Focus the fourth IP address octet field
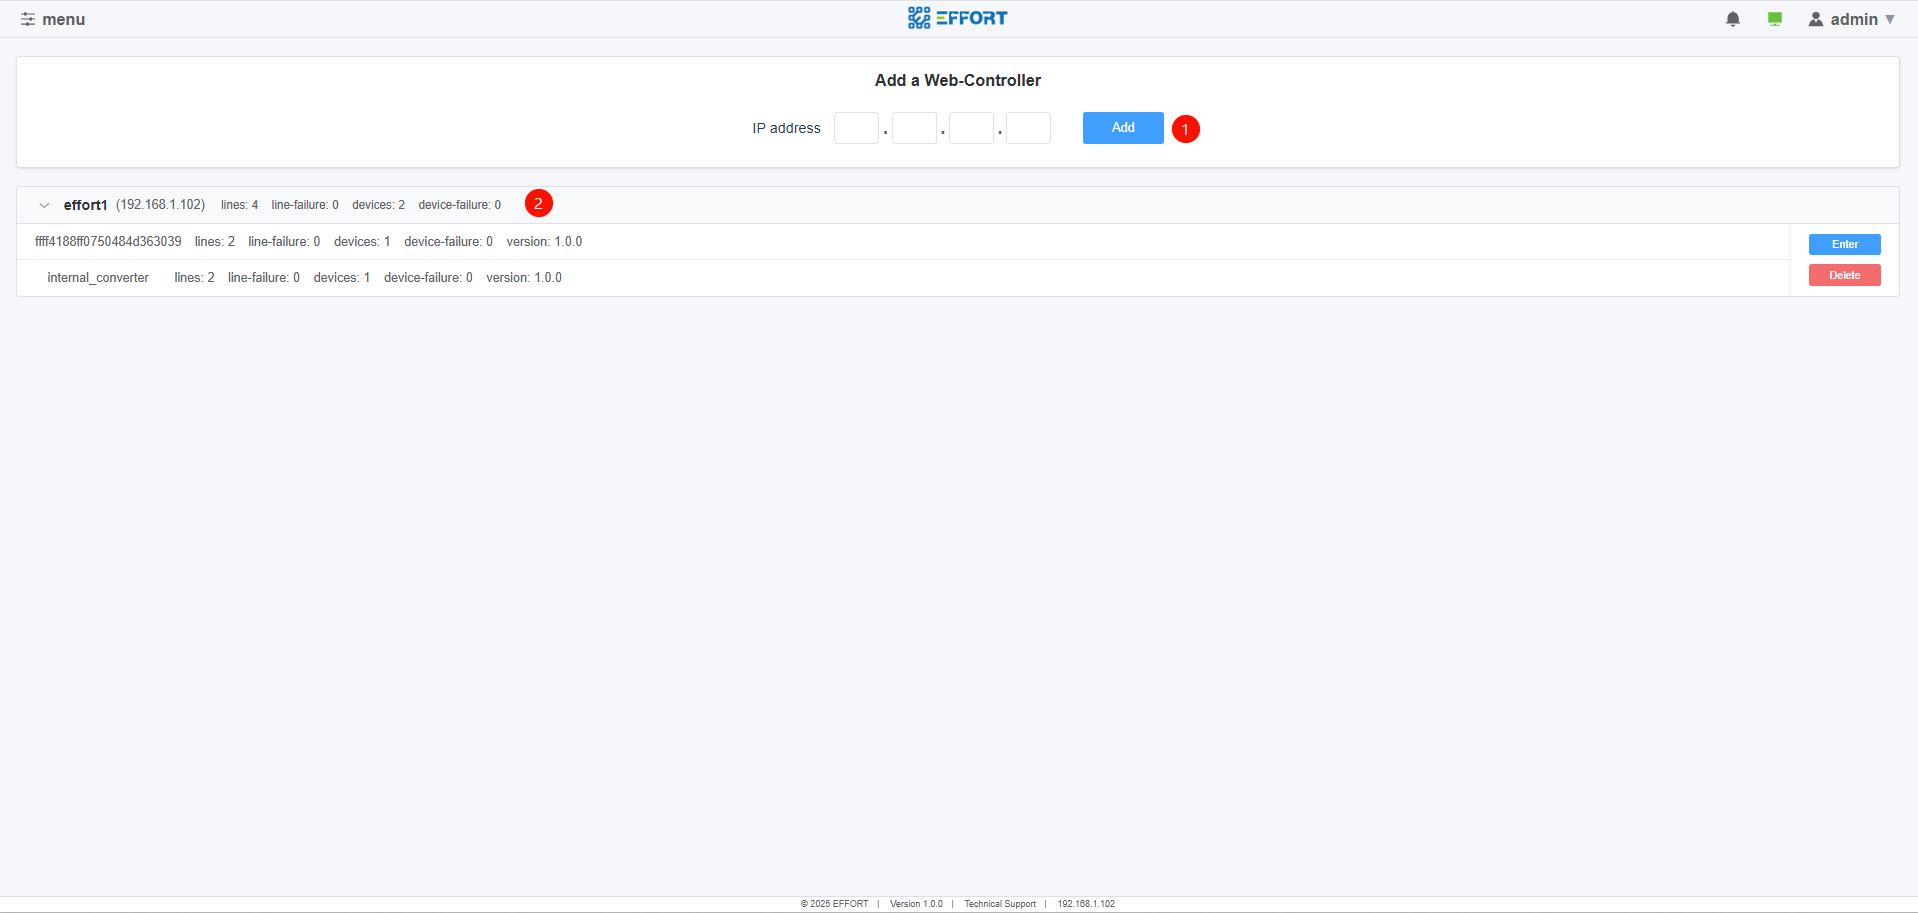Screen dimensions: 1918x913 point(1028,128)
